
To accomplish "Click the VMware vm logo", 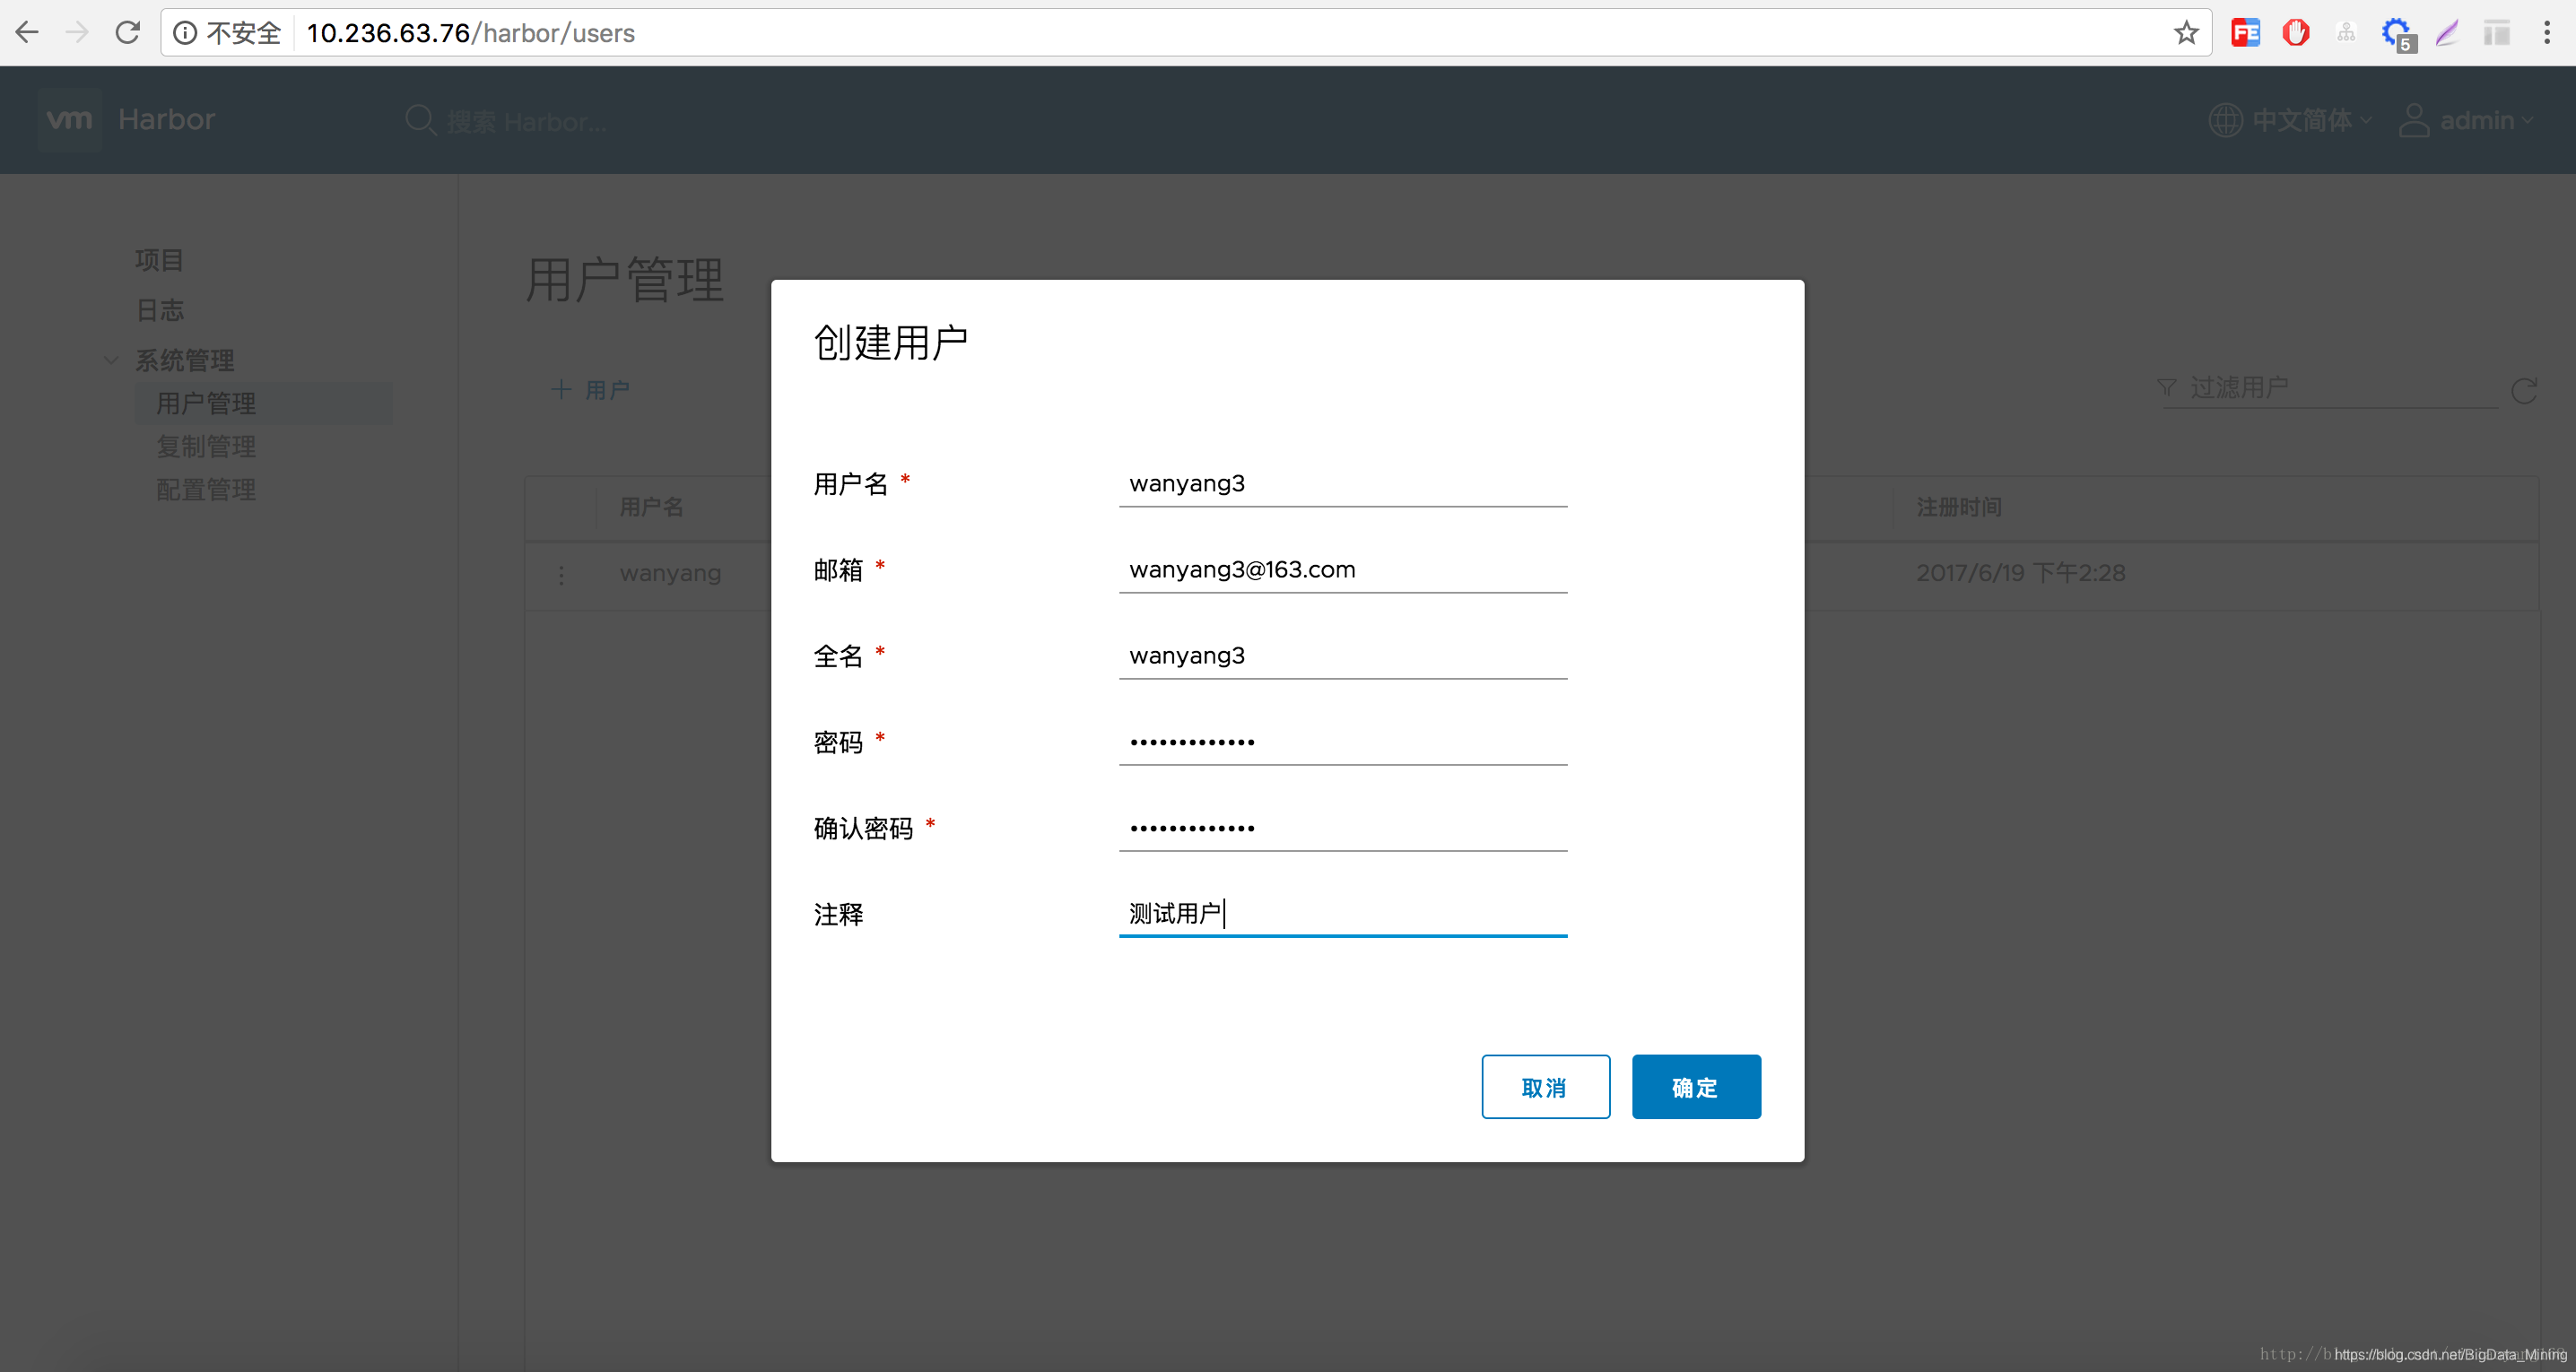I will 70,119.
